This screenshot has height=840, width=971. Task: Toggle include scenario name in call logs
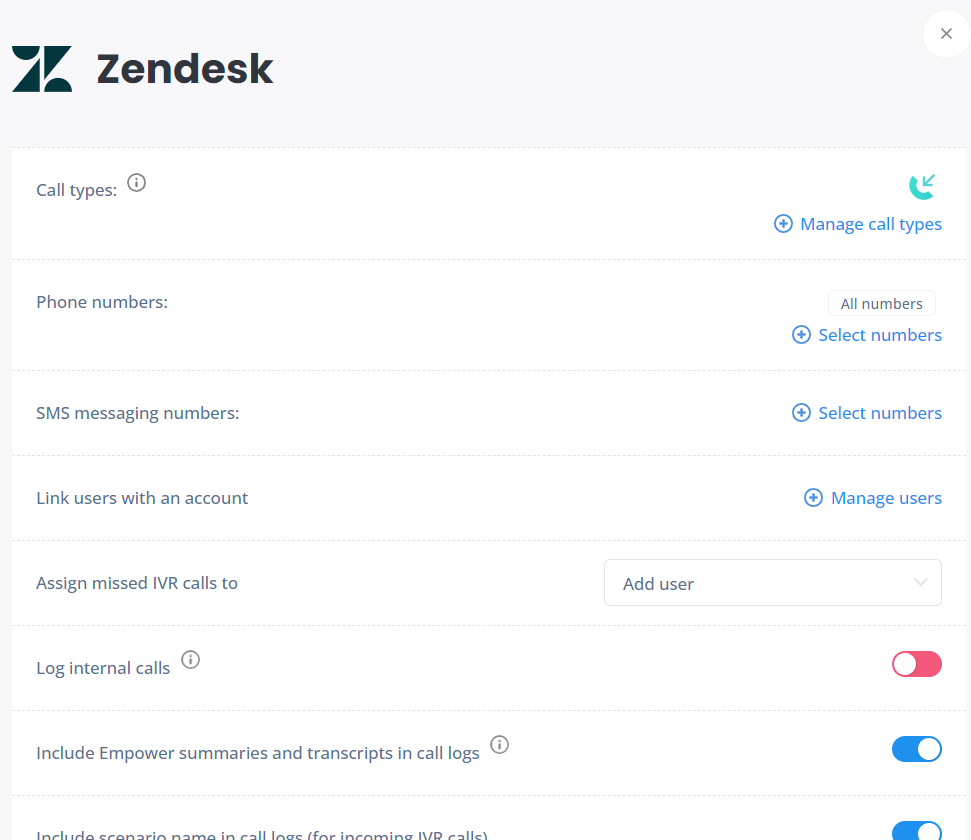(x=917, y=831)
